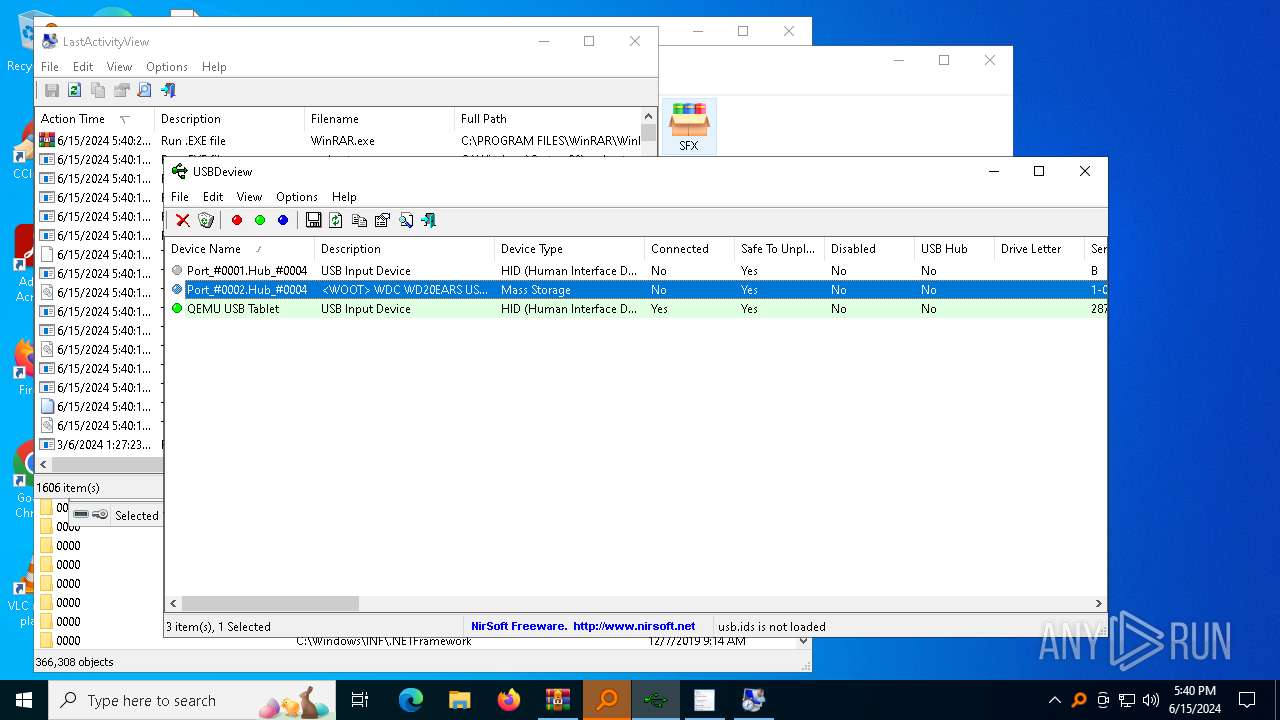Open the SFX icon in WinRAR window
Image resolution: width=1280 pixels, height=720 pixels.
[689, 126]
